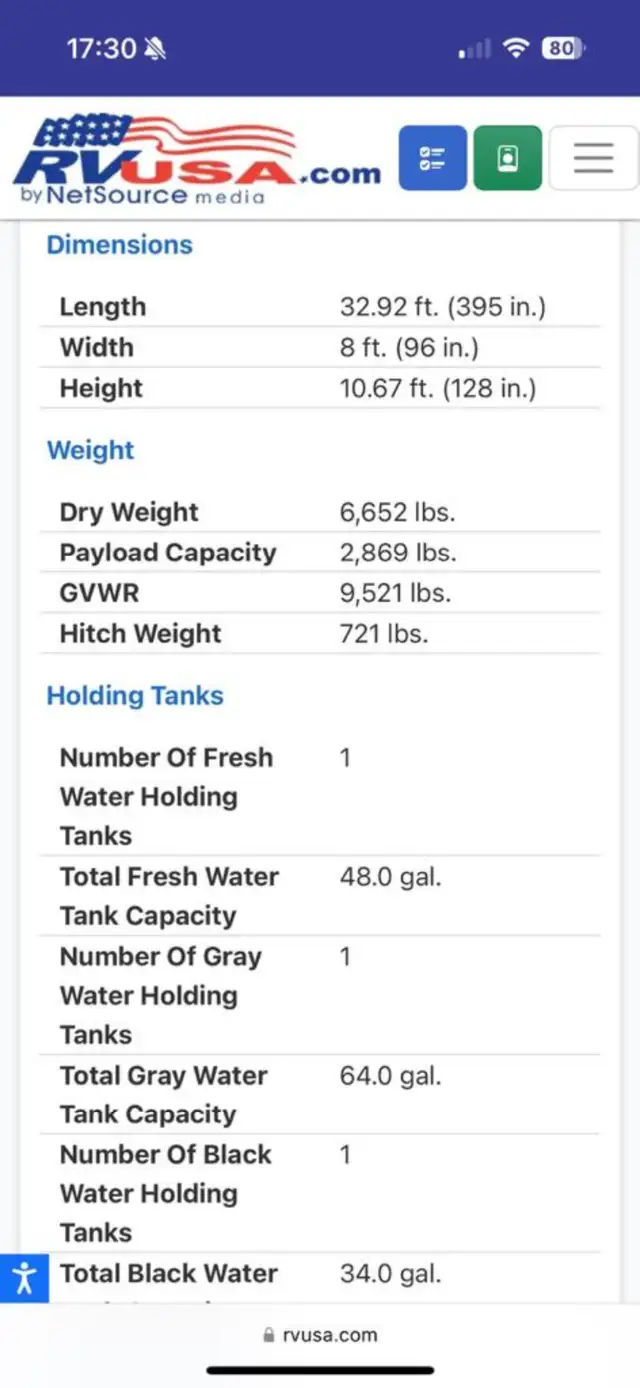The height and width of the screenshot is (1388, 640).
Task: Tap the cellular signal bars
Action: click(x=474, y=48)
